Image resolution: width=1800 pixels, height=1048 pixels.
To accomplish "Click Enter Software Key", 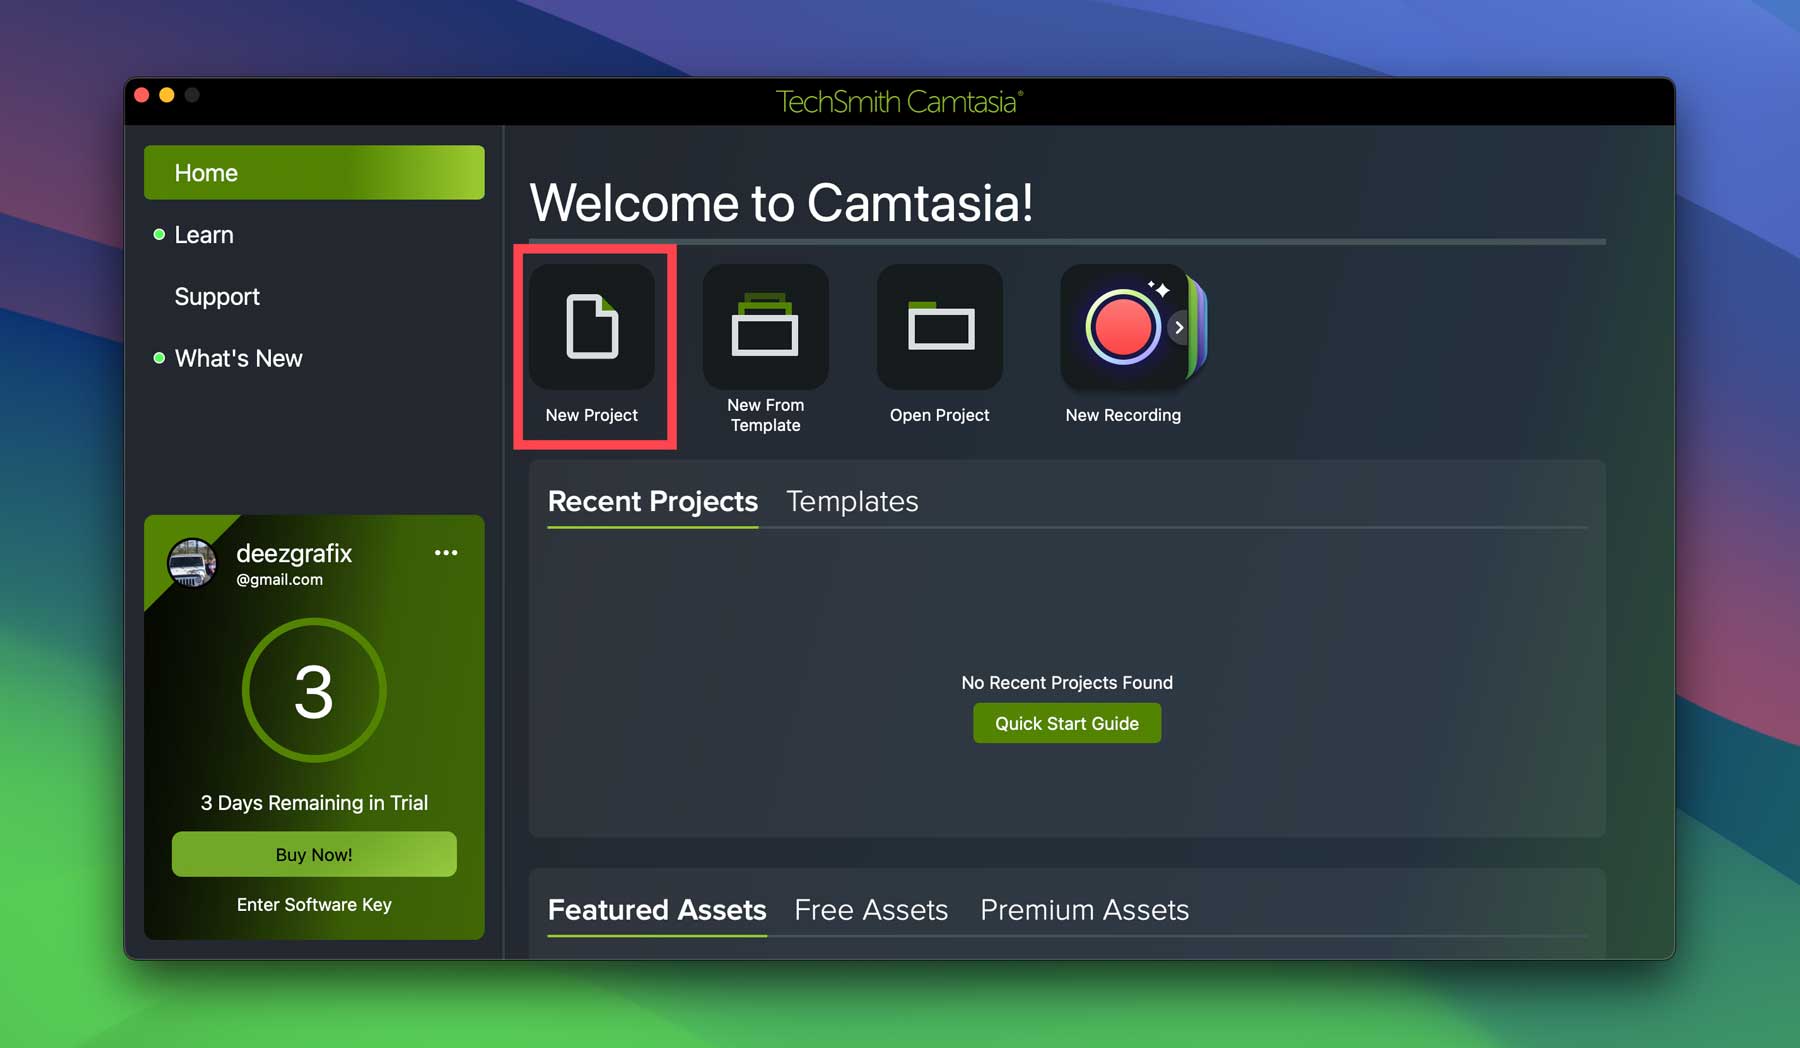I will tap(313, 904).
